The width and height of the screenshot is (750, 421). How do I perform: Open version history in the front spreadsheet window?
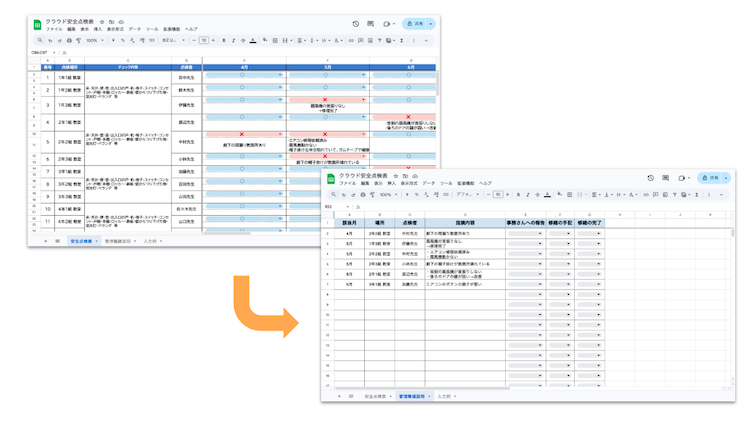[650, 177]
